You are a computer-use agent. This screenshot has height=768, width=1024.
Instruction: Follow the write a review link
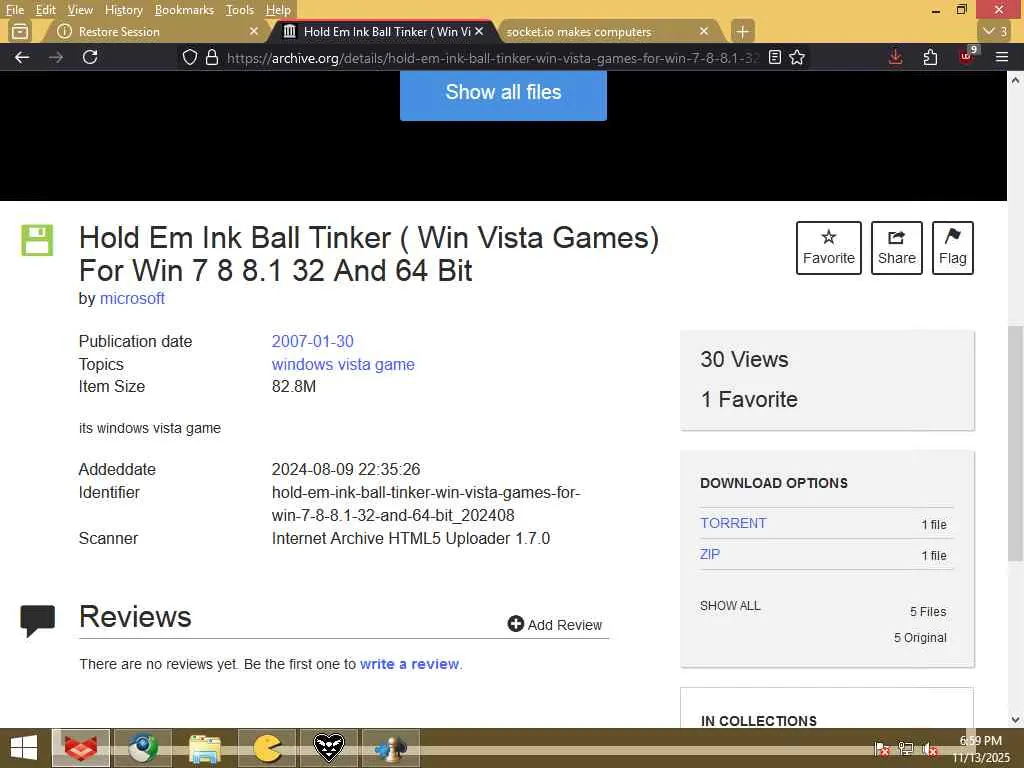tap(409, 664)
